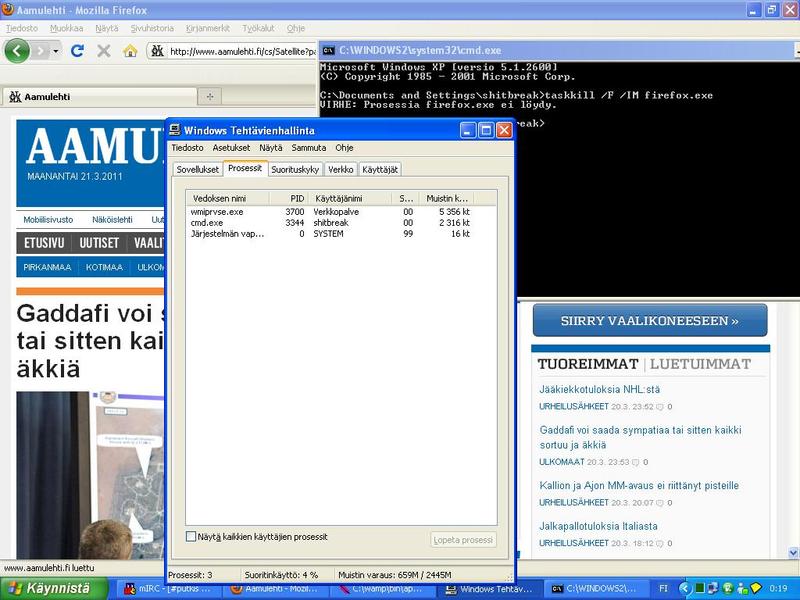
Task: Switch to the Suorituskyky tab
Action: click(x=295, y=169)
